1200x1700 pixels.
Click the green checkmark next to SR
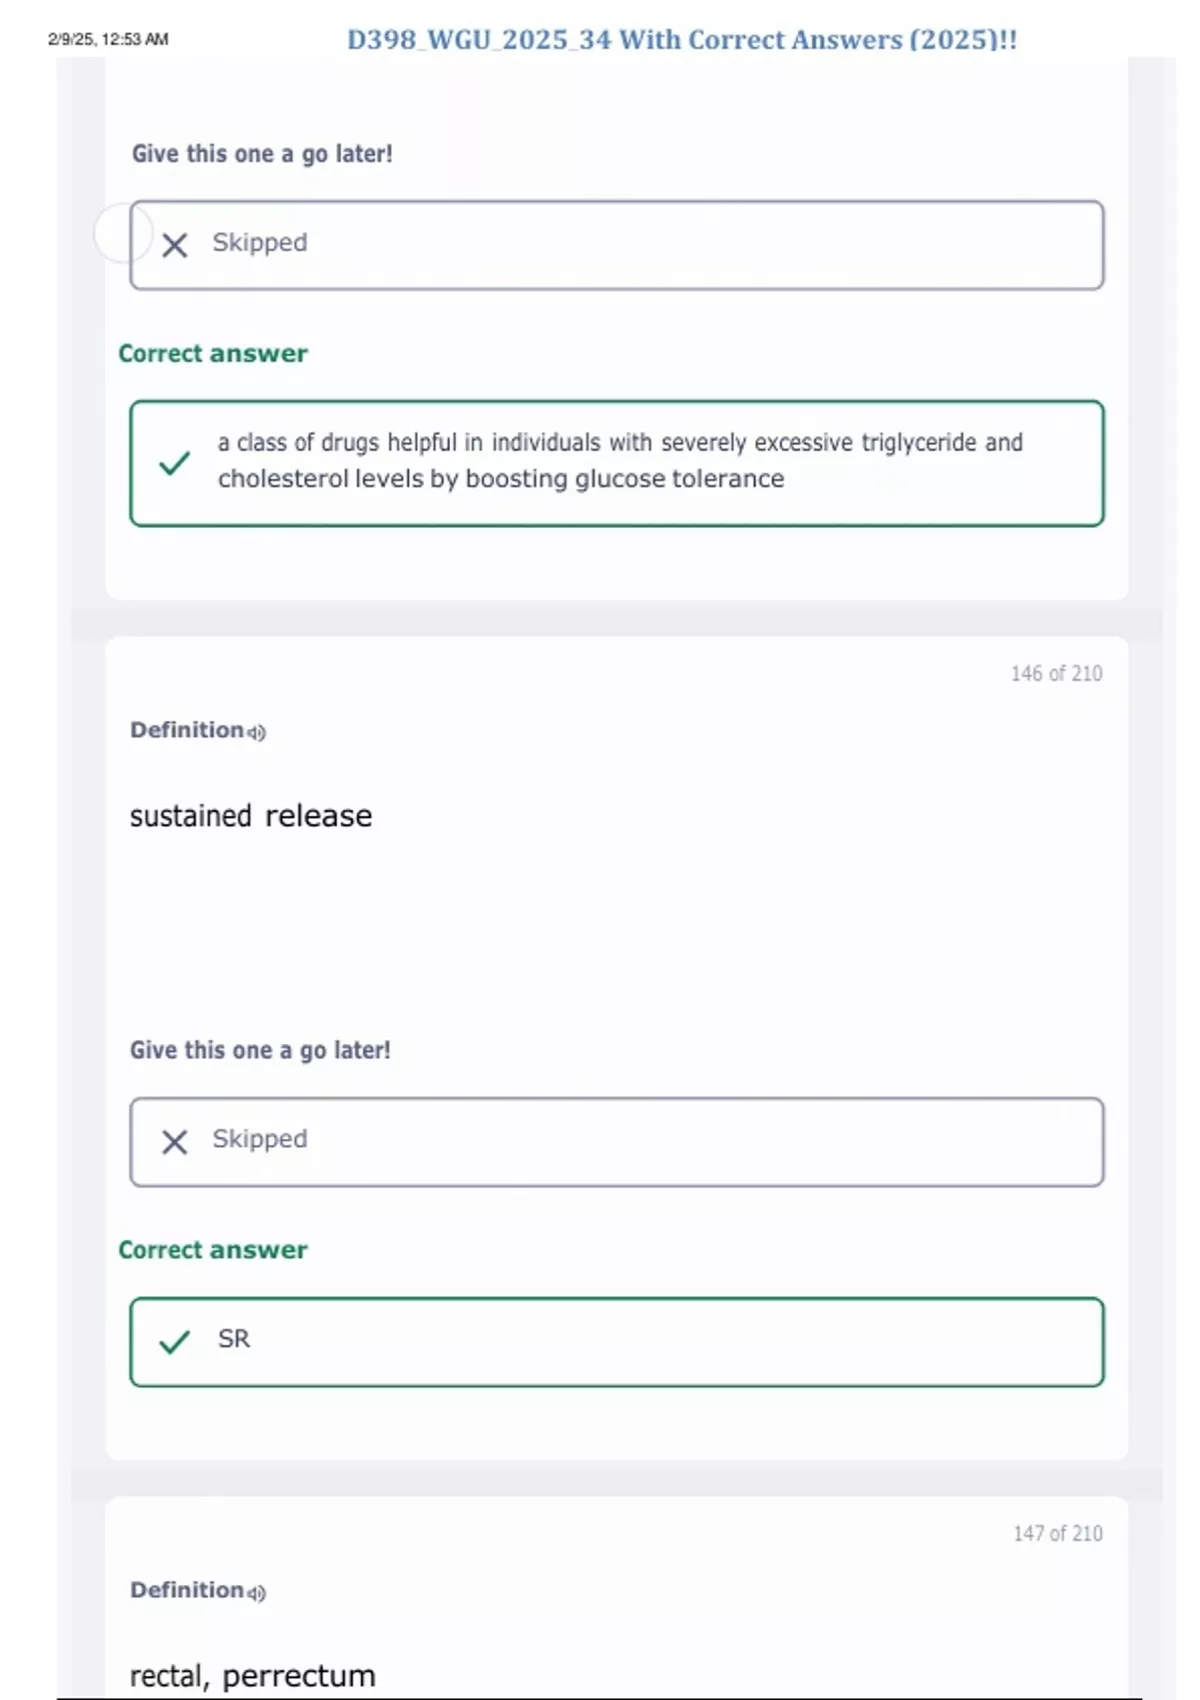pos(175,1341)
